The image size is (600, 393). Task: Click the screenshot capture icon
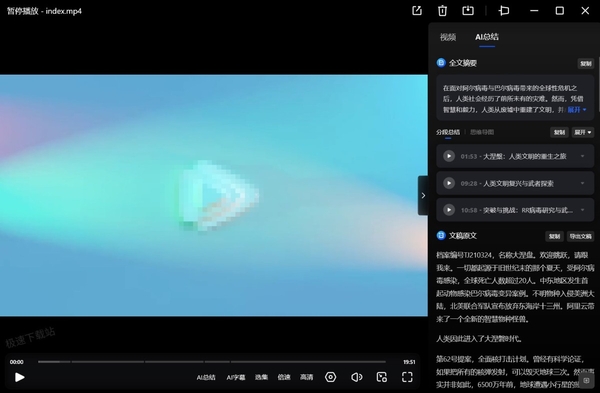(x=382, y=377)
